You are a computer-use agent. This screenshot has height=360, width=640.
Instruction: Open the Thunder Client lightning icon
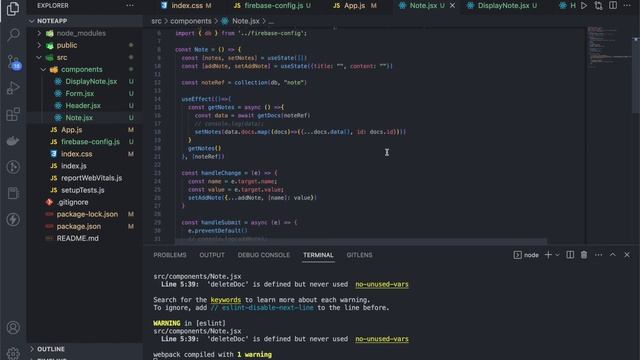click(13, 220)
